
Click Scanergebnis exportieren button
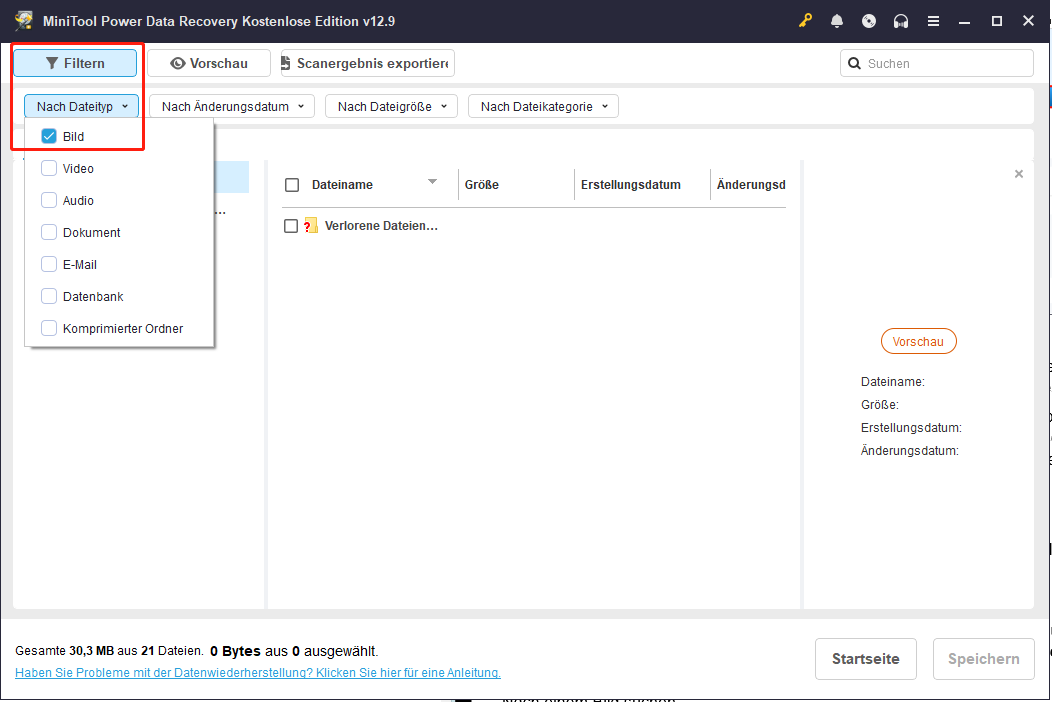coord(368,63)
